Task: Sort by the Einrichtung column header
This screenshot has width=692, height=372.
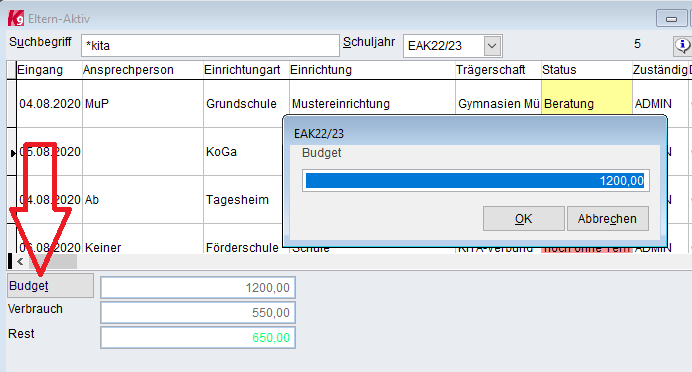Action: (x=372, y=70)
